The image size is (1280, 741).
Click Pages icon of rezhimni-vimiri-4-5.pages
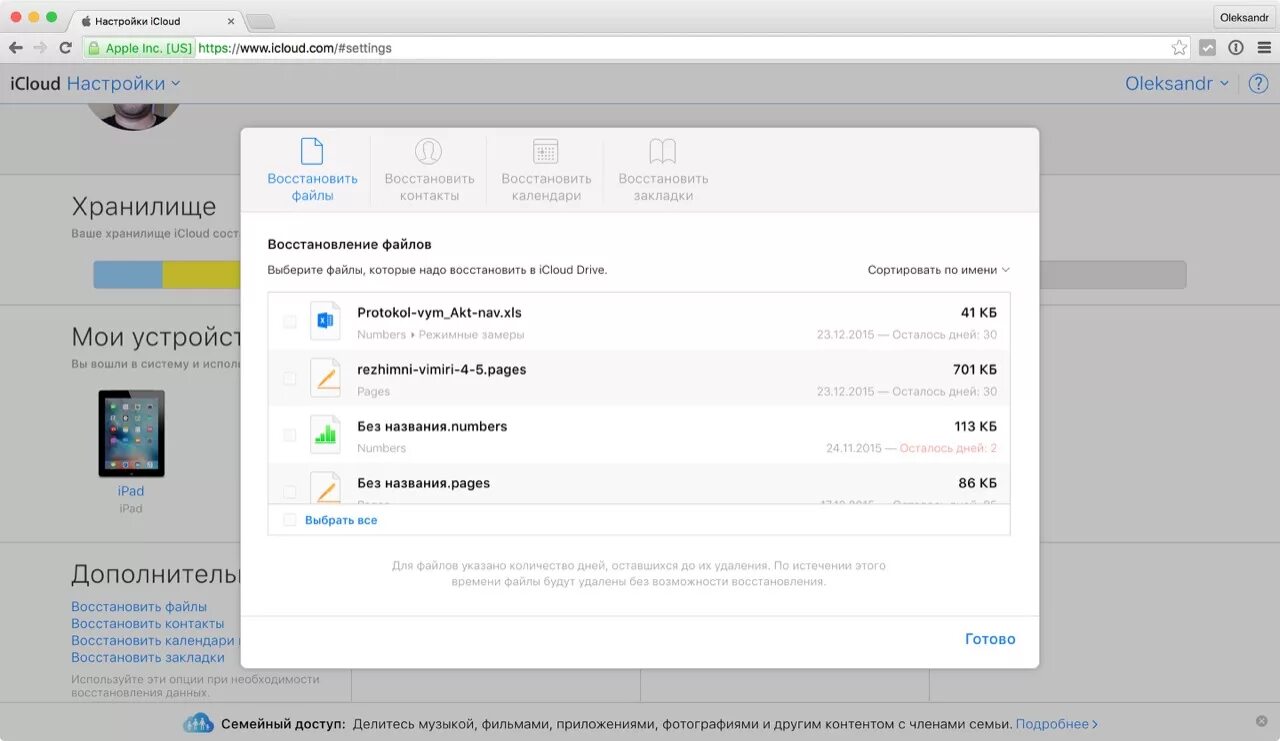(325, 378)
